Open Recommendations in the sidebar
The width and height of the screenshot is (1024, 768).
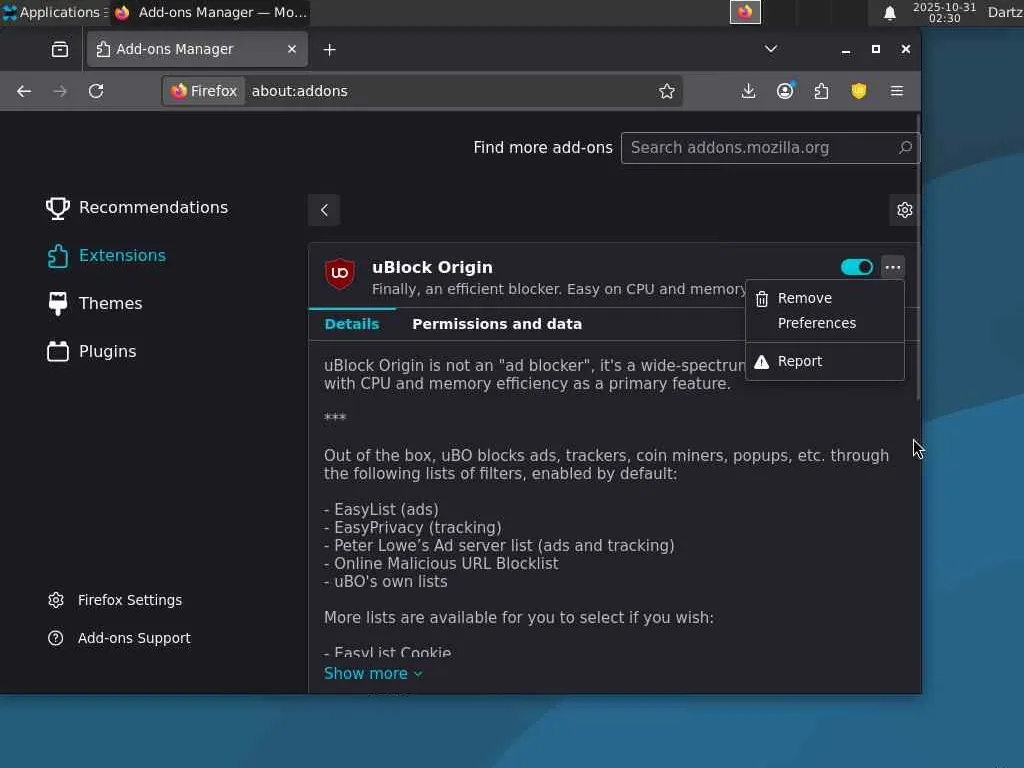tap(137, 208)
